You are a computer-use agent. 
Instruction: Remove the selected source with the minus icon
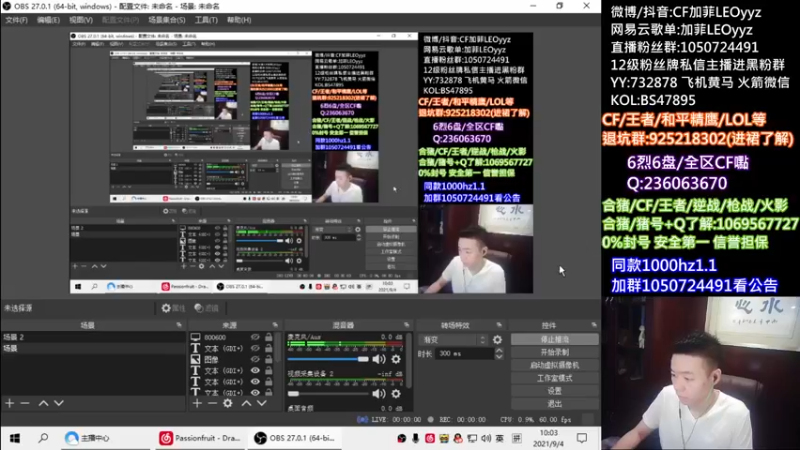[212, 403]
